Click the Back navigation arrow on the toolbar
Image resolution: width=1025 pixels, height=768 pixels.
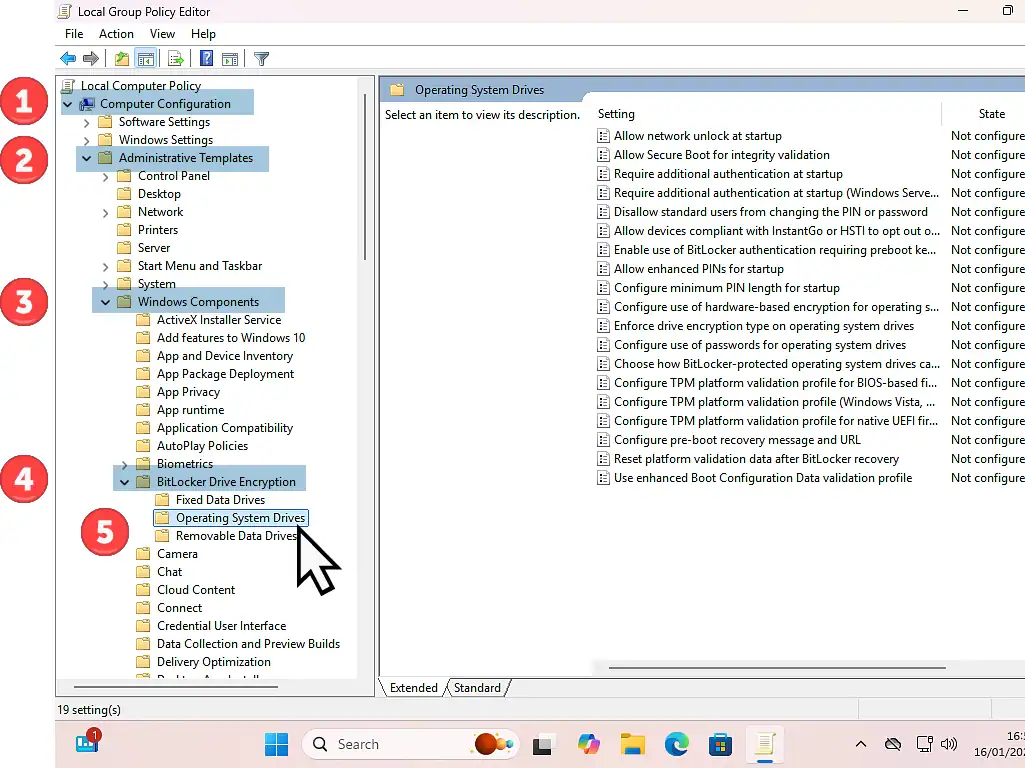point(67,58)
